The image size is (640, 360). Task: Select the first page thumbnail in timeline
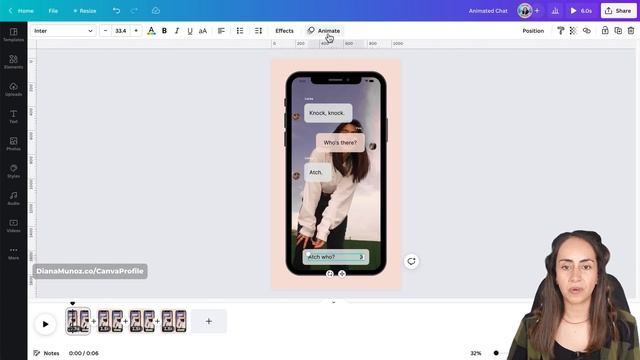pyautogui.click(x=78, y=321)
